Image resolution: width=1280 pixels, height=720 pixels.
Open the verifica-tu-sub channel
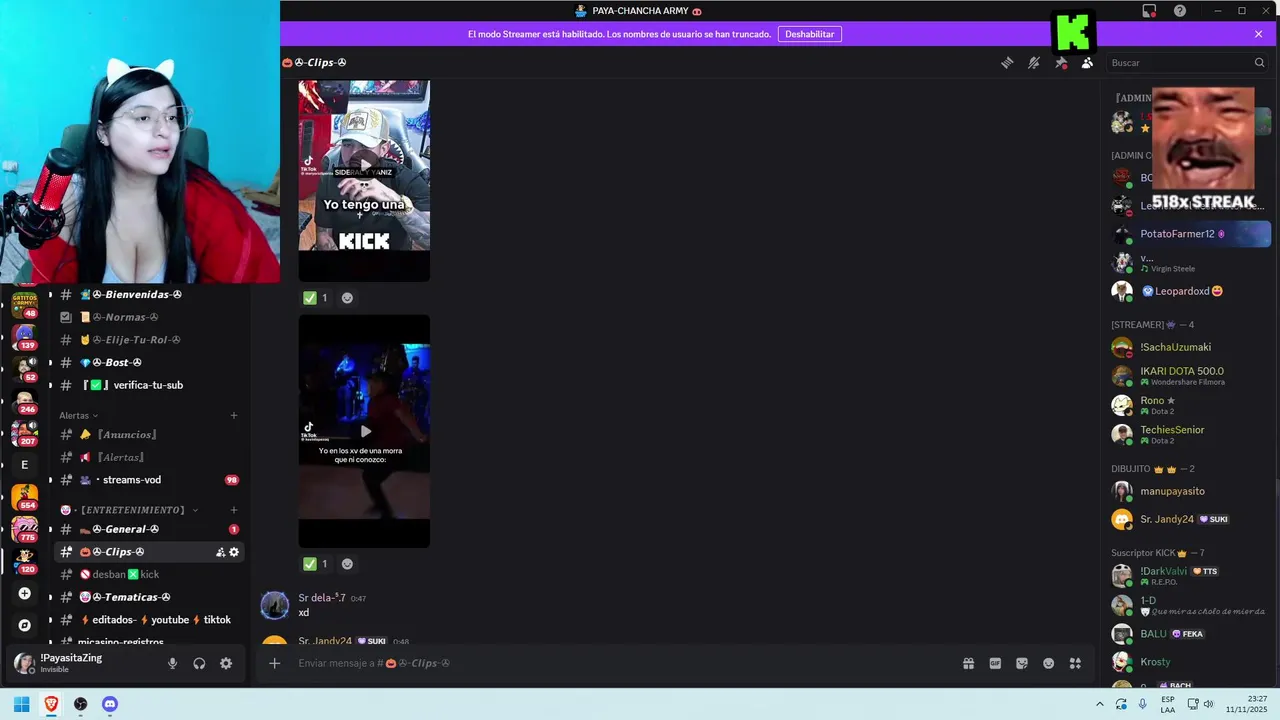[148, 385]
